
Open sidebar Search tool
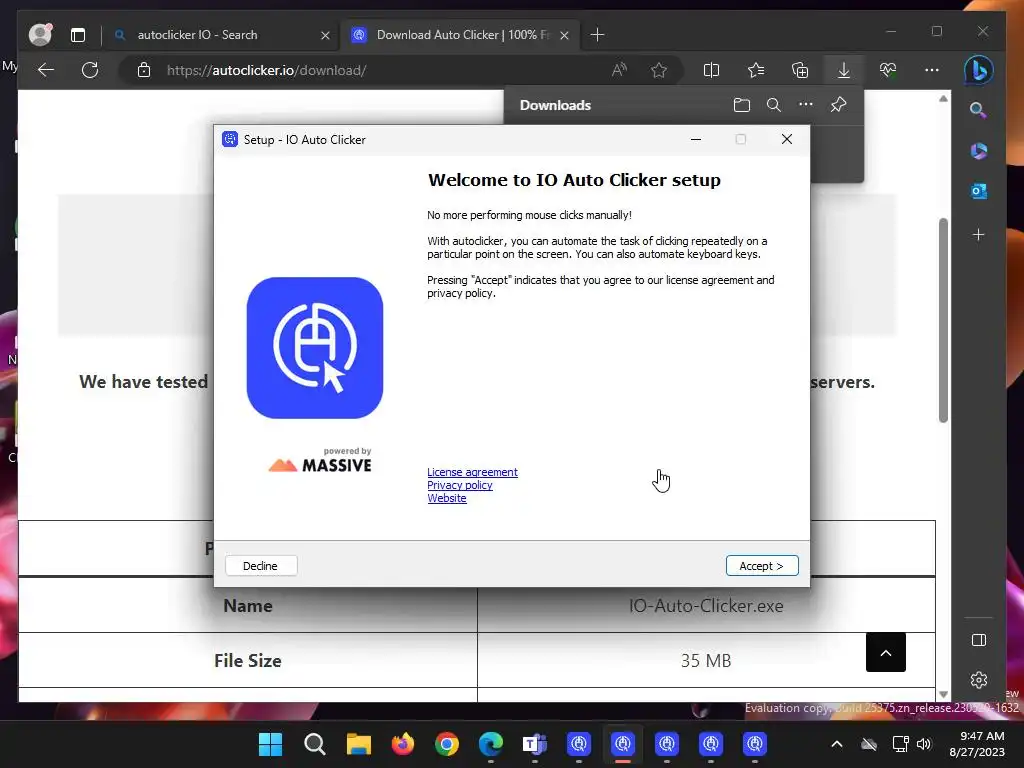(x=978, y=110)
